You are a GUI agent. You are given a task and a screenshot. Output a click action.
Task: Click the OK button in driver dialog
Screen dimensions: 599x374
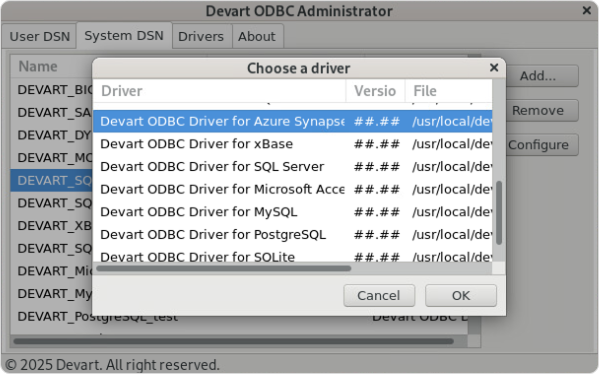(461, 295)
